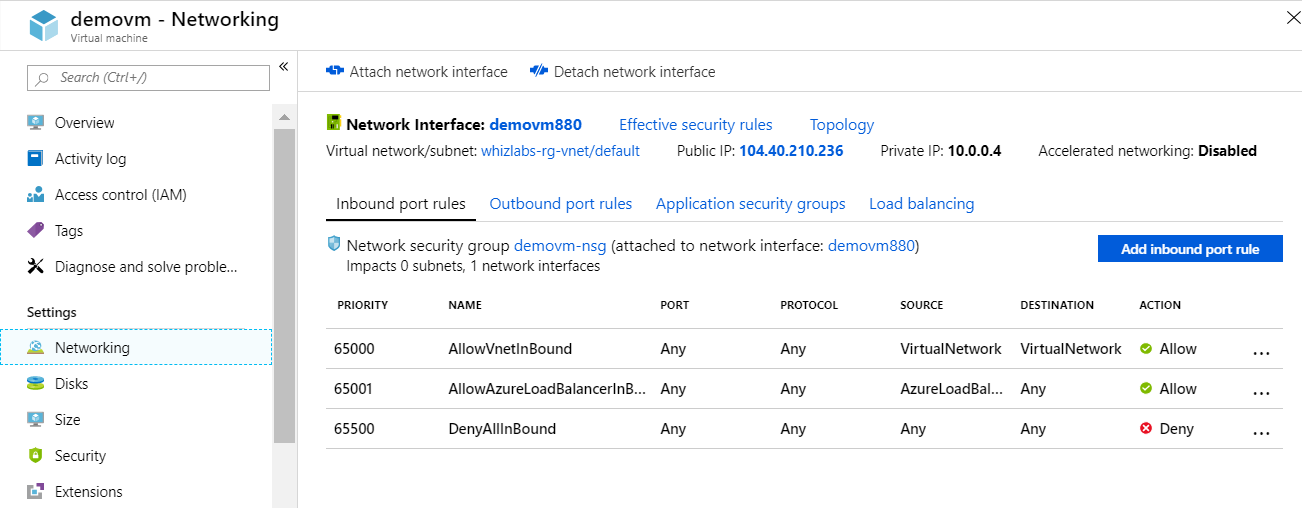The image size is (1302, 508).
Task: Switch to Outbound port rules tab
Action: tap(561, 204)
